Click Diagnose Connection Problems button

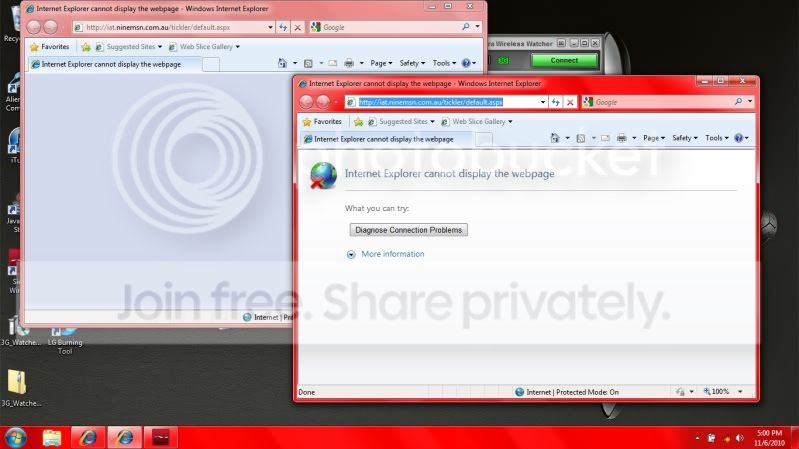pos(409,230)
